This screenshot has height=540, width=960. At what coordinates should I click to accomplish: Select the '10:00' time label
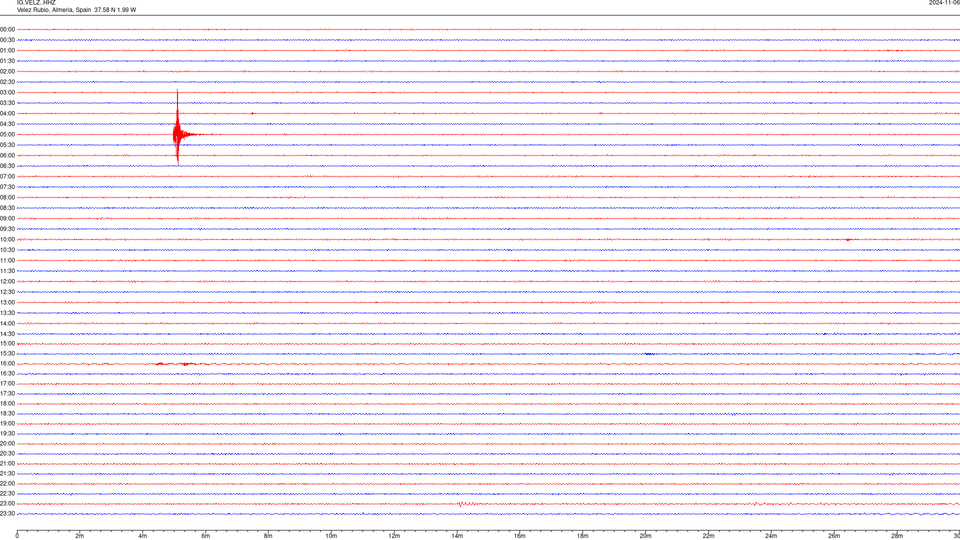coord(7,240)
